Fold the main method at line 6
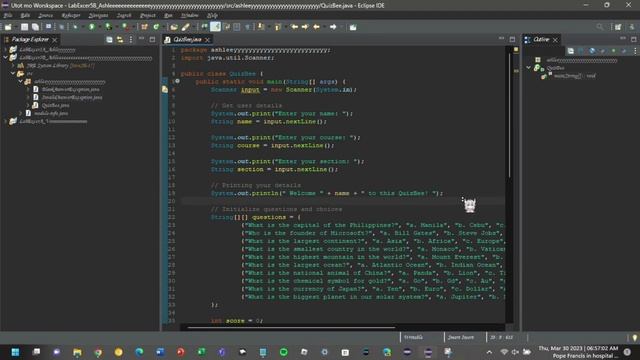Viewport: 640px width, 360px height. pos(177,81)
